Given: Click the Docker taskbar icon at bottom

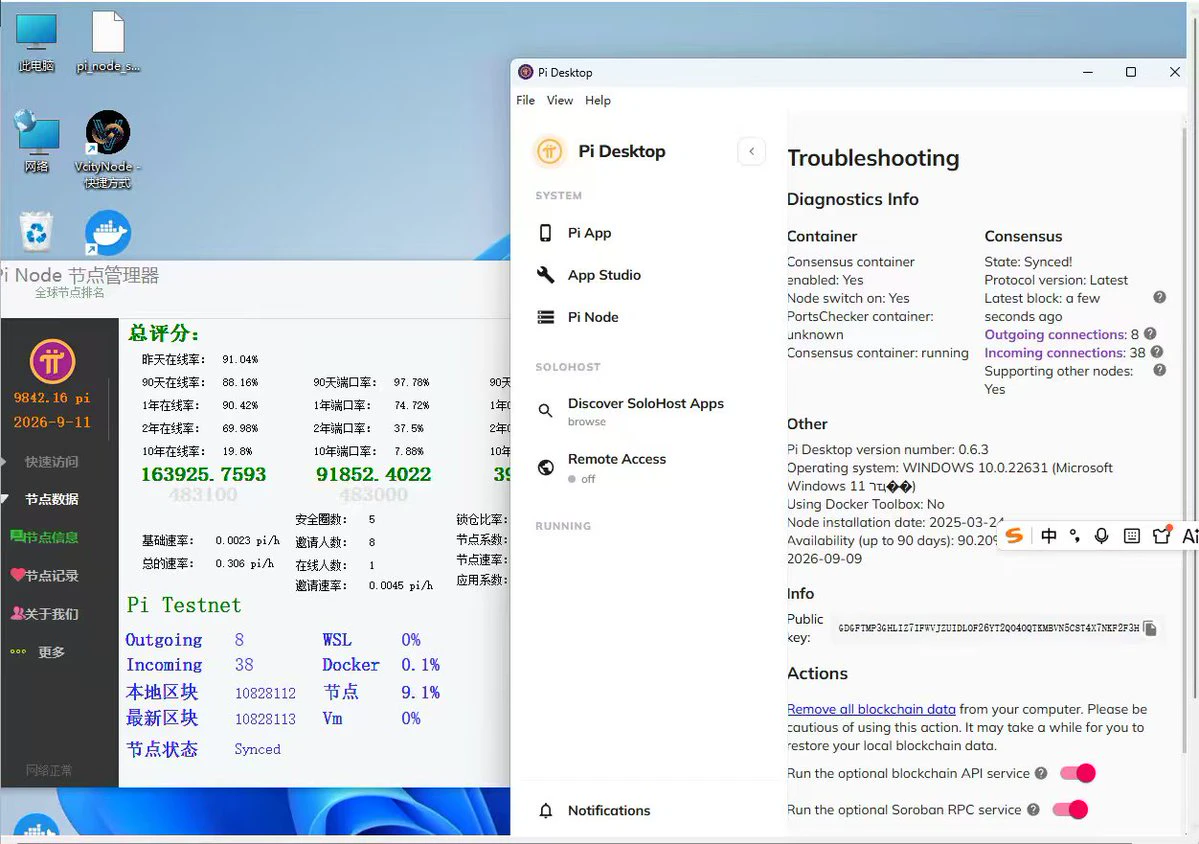Looking at the screenshot, I should coord(36,827).
